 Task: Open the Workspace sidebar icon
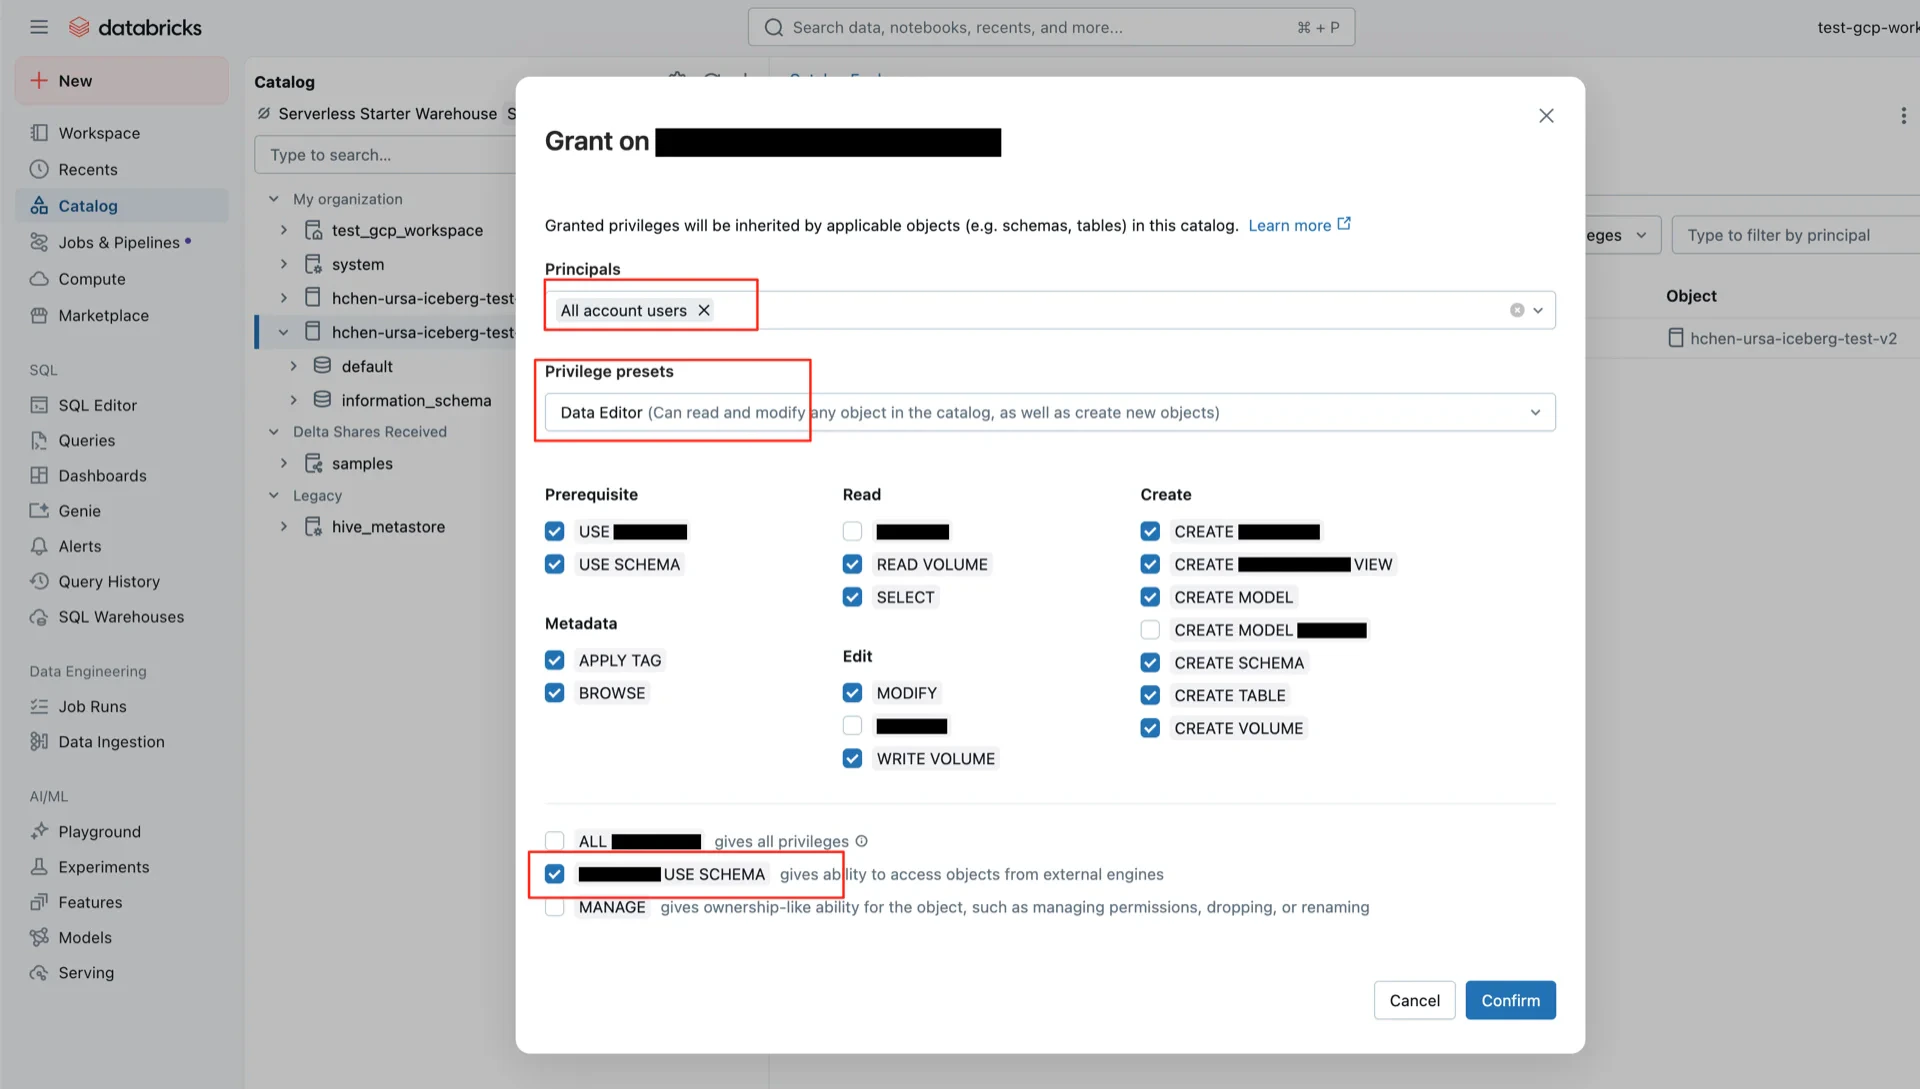click(x=39, y=133)
